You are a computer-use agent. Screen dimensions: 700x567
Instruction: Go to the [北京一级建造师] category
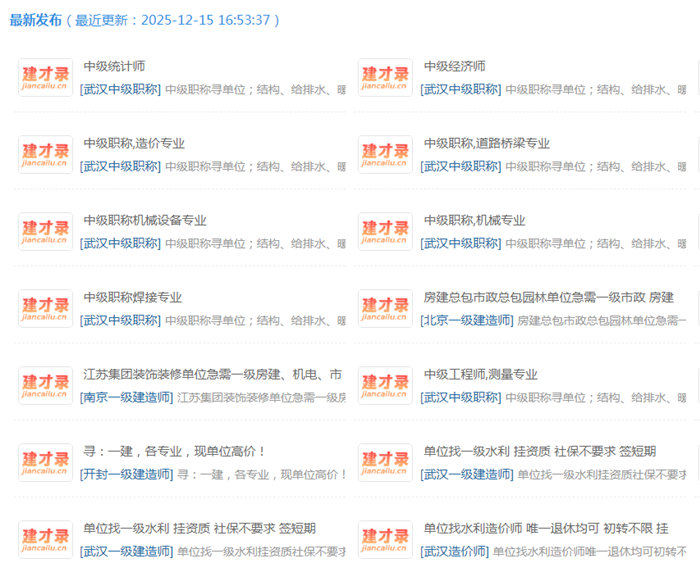tap(466, 321)
